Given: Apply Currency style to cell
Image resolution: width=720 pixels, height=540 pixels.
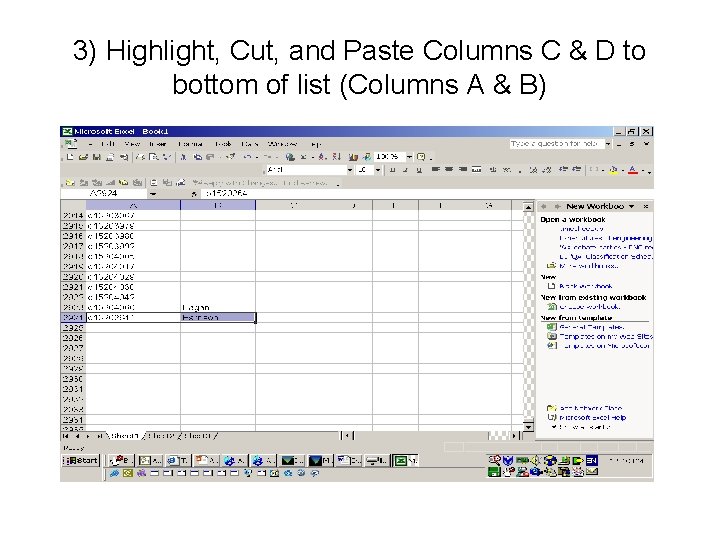Looking at the screenshot, I should [493, 170].
